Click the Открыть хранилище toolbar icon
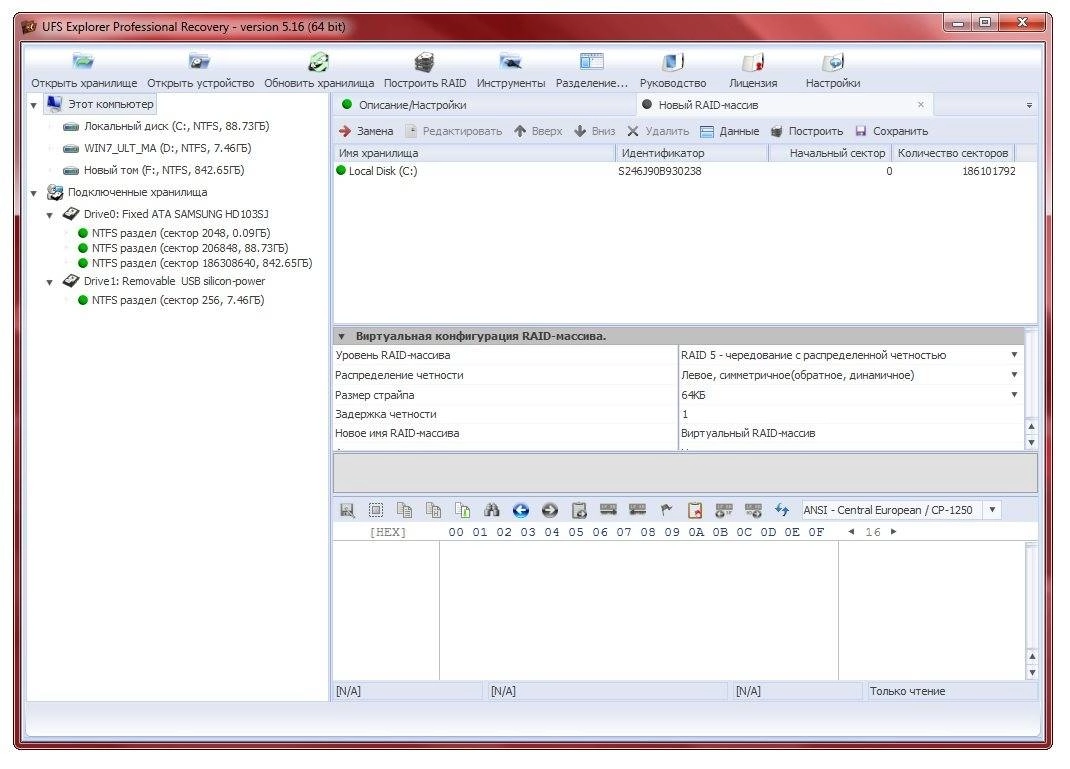 [83, 61]
